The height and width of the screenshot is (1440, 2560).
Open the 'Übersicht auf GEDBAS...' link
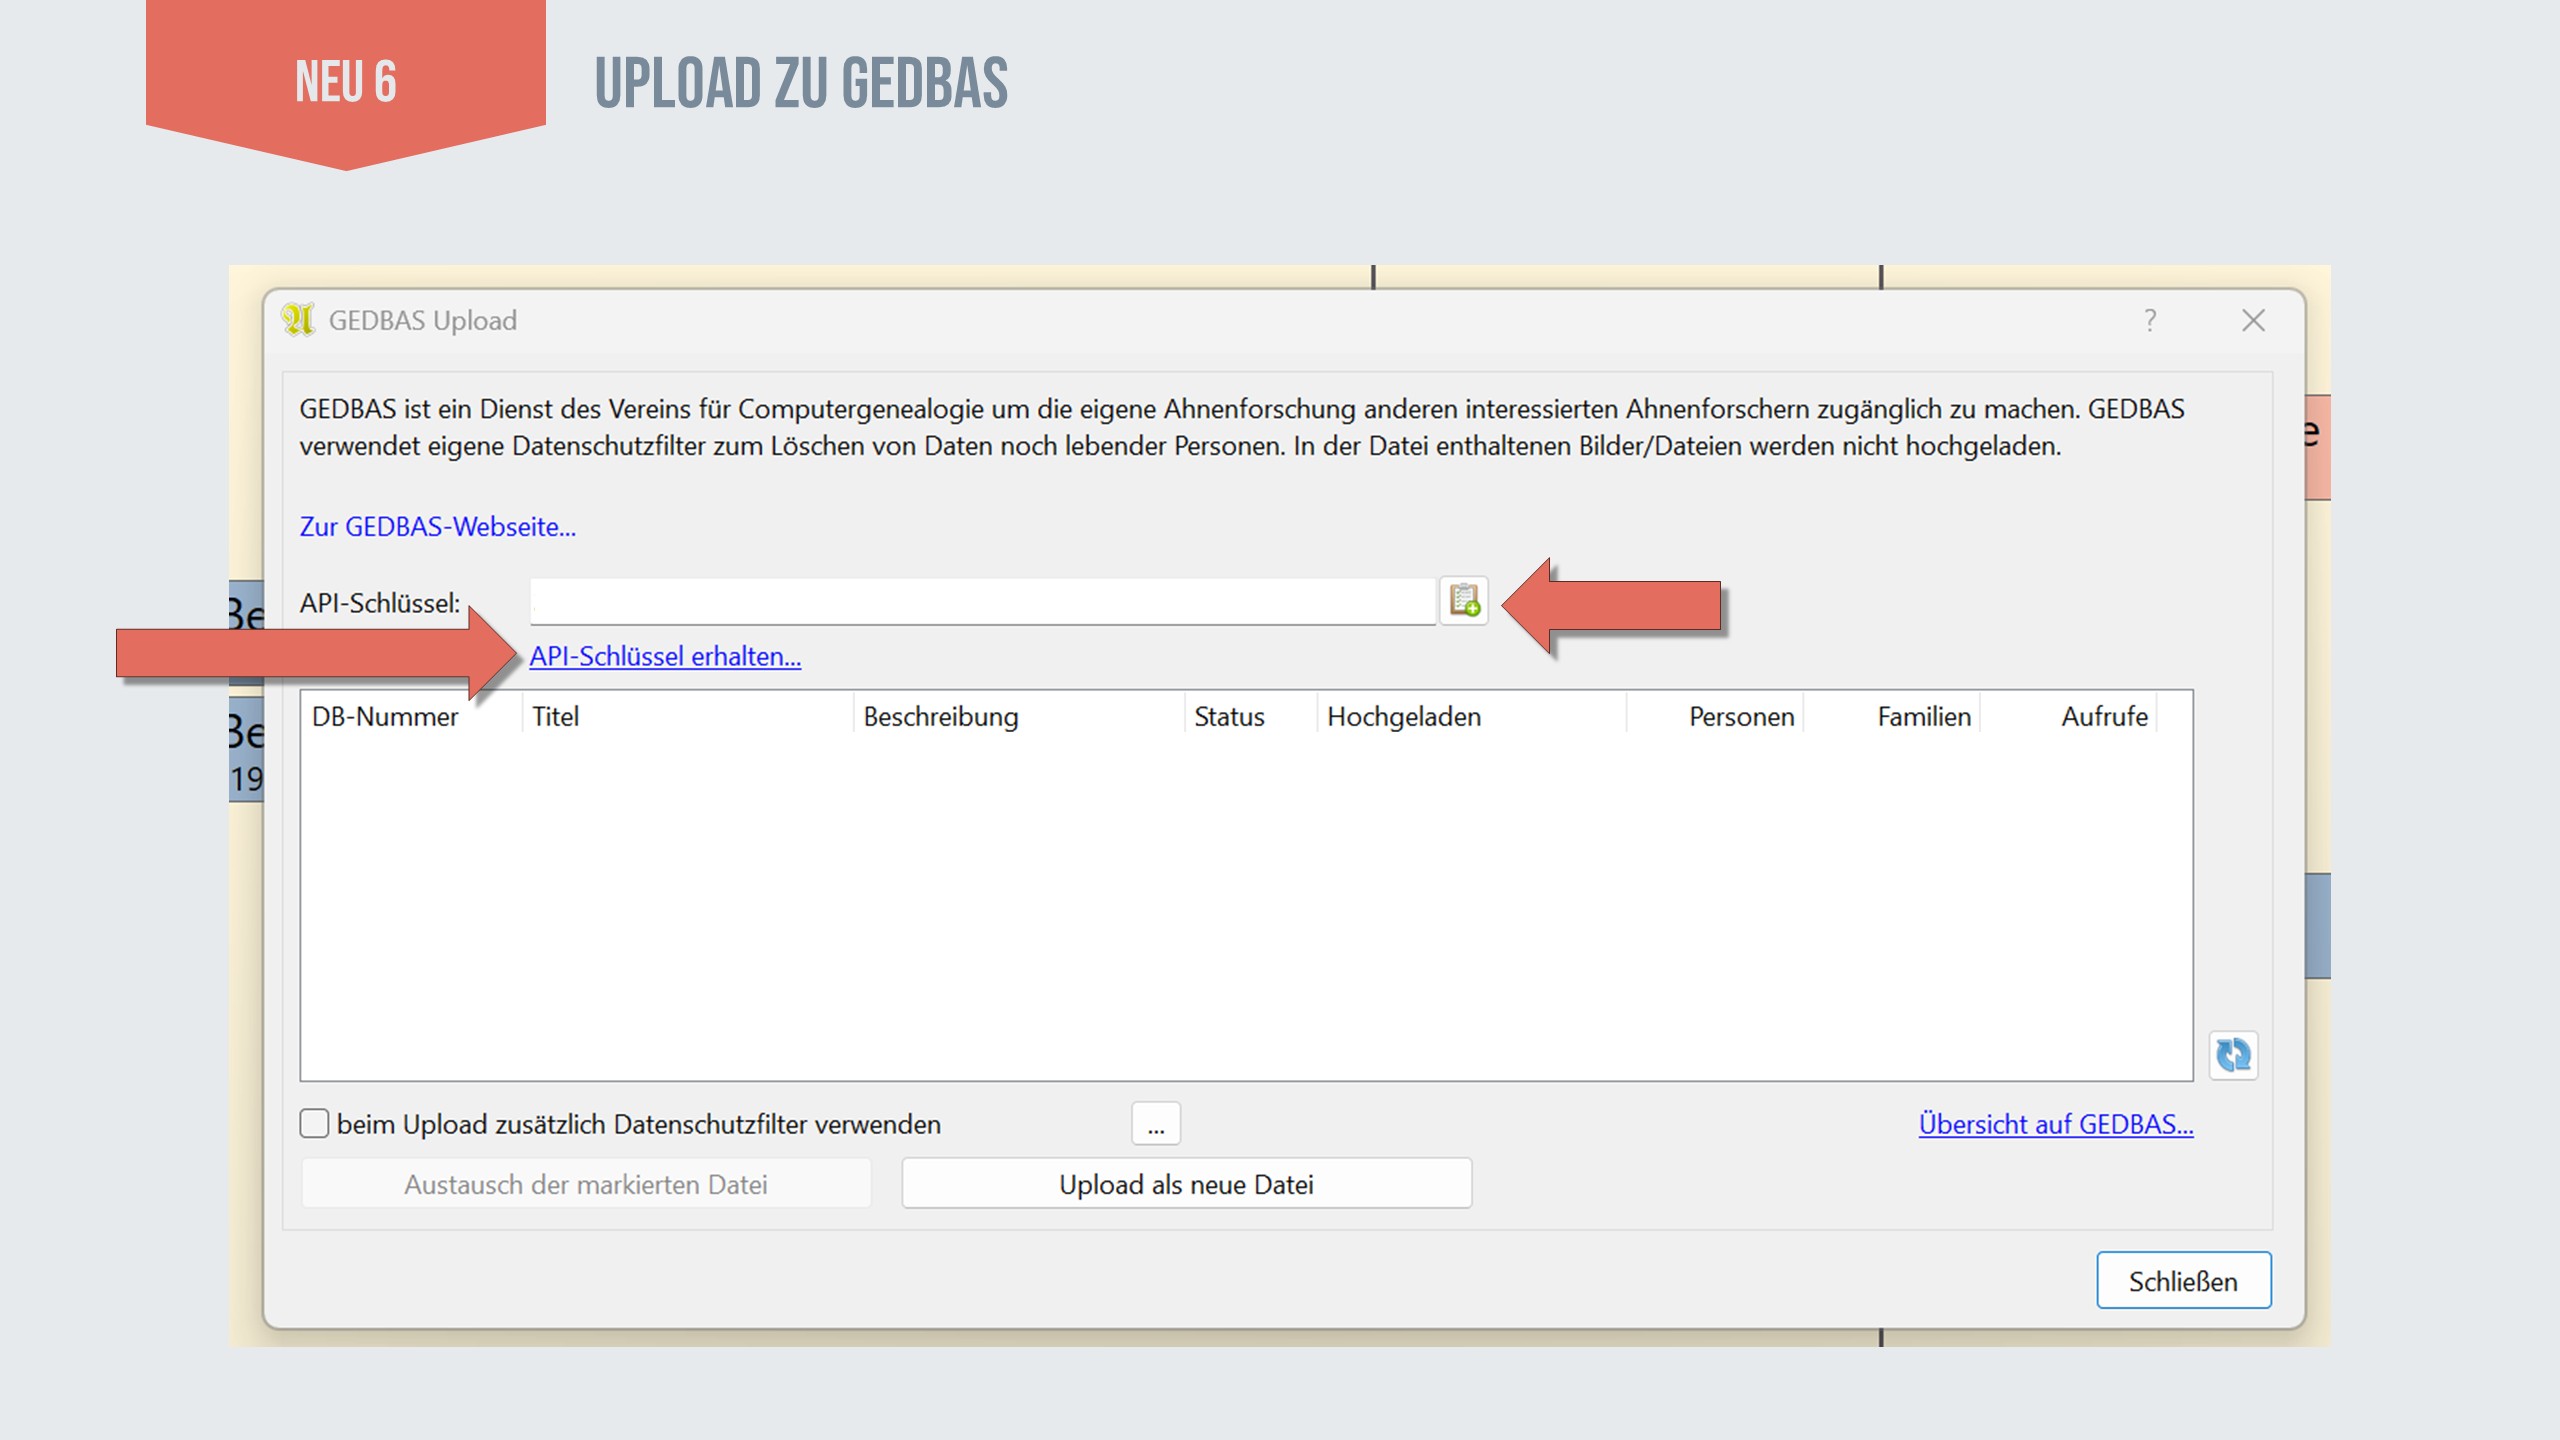2055,1124
